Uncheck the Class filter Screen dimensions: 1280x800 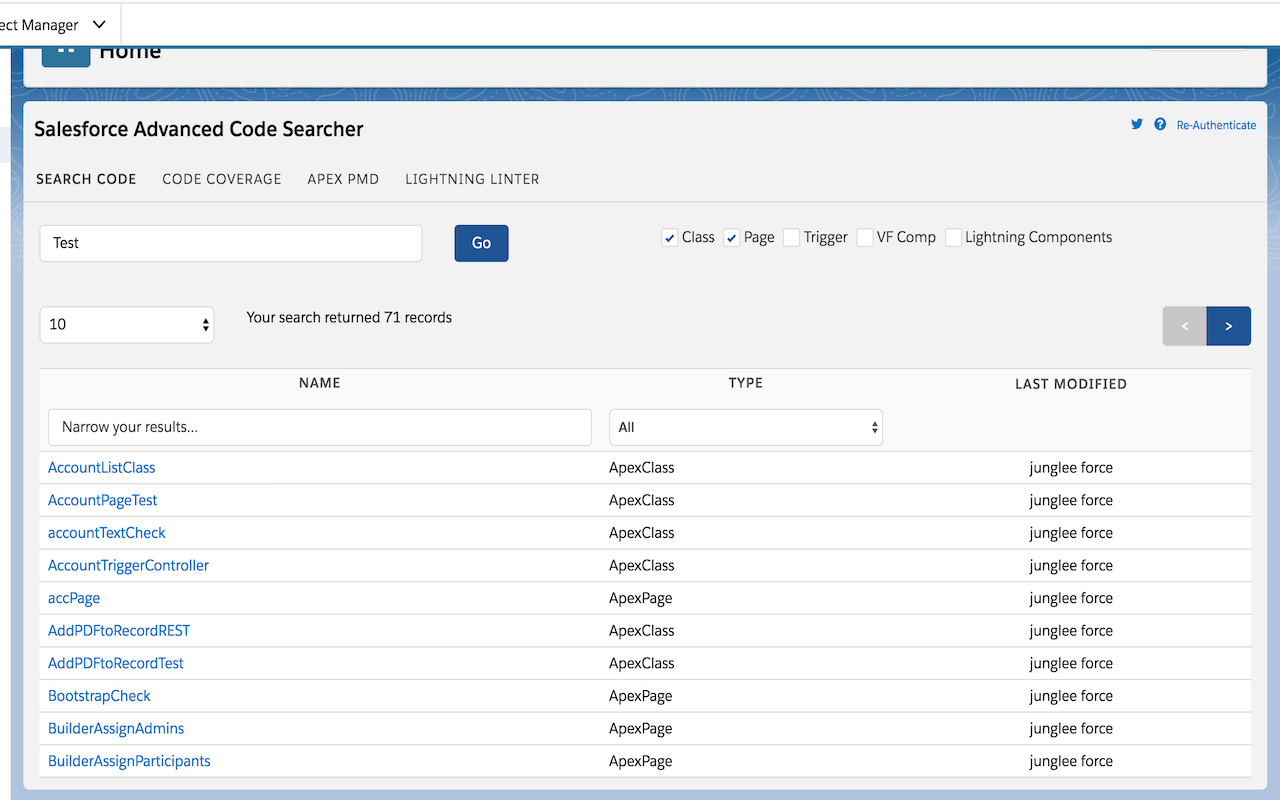pos(669,237)
